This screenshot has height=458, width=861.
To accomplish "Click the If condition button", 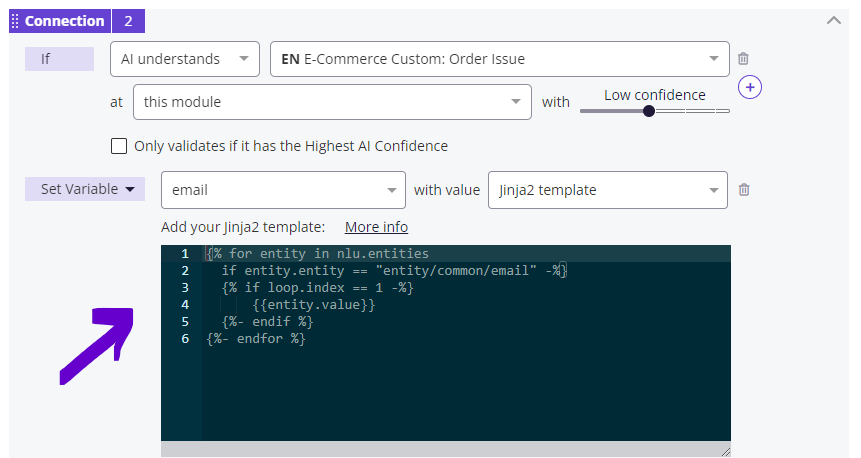I will 59,59.
